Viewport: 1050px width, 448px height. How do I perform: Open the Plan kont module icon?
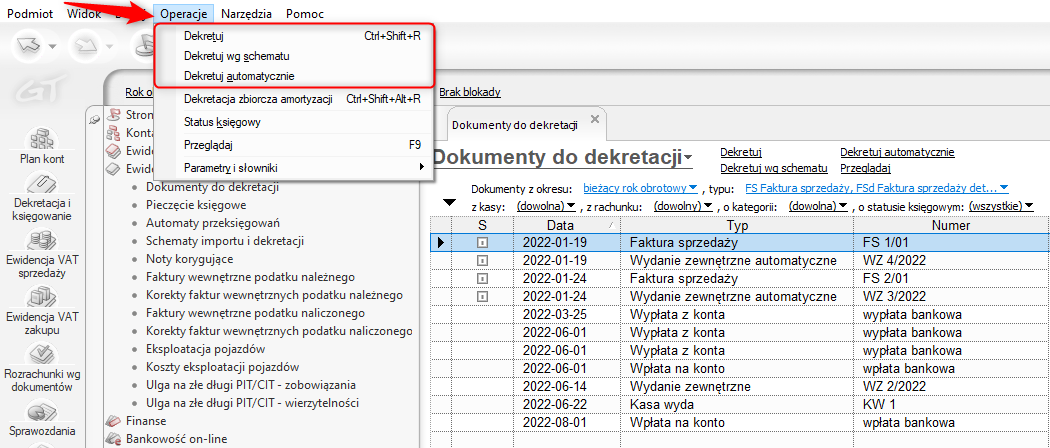point(41,140)
